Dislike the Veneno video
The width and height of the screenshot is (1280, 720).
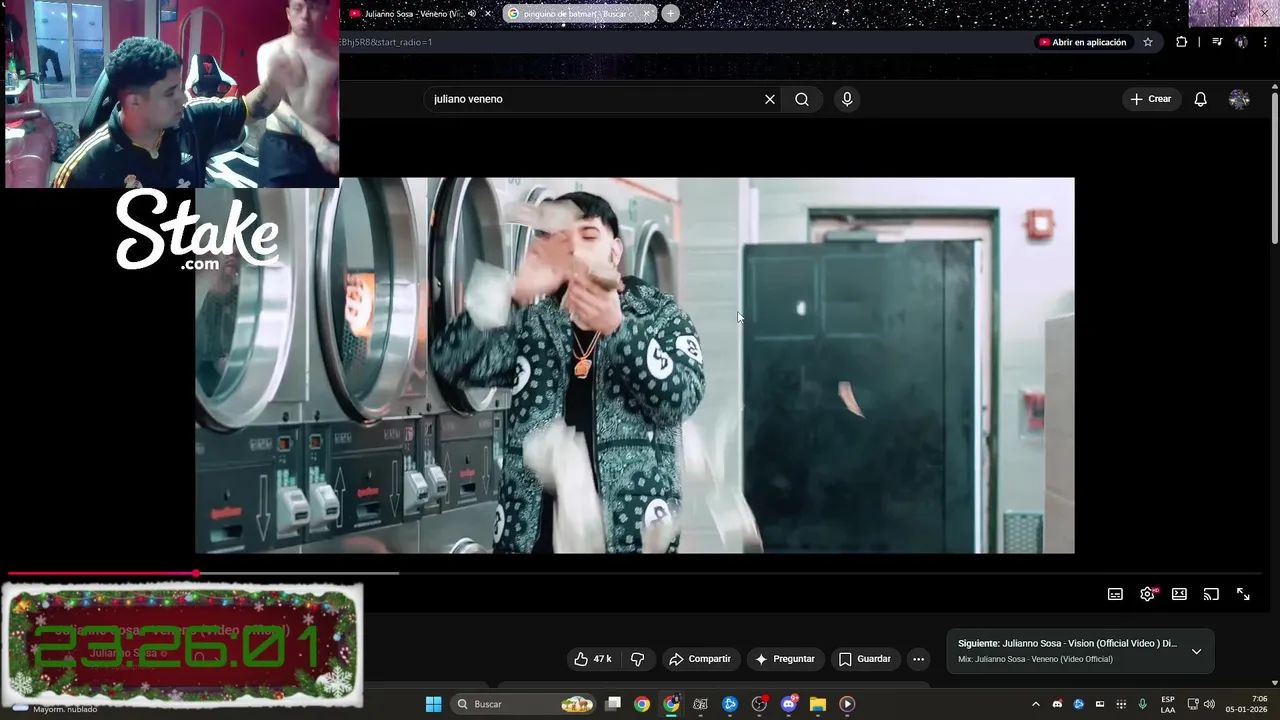637,659
